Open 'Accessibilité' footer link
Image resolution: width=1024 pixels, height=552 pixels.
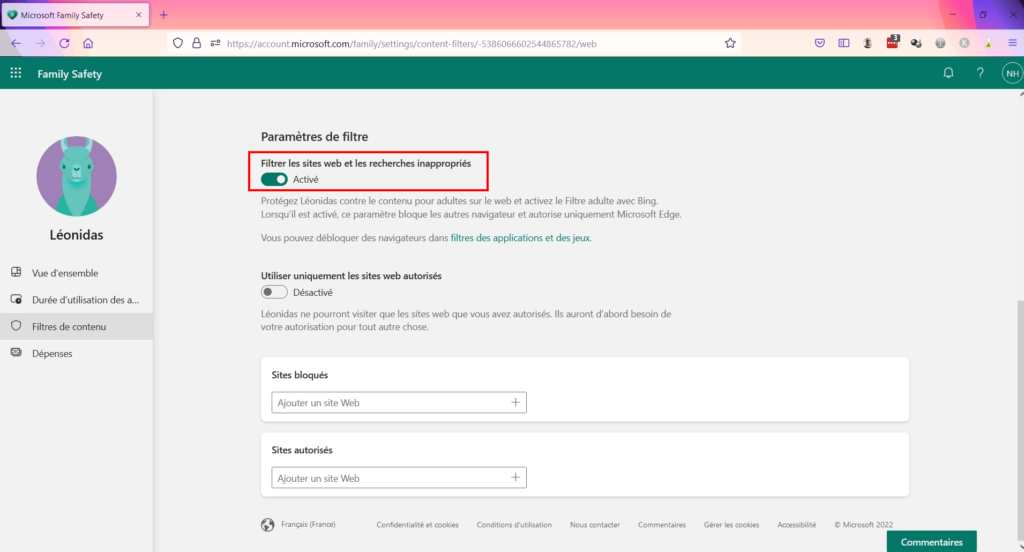click(796, 525)
